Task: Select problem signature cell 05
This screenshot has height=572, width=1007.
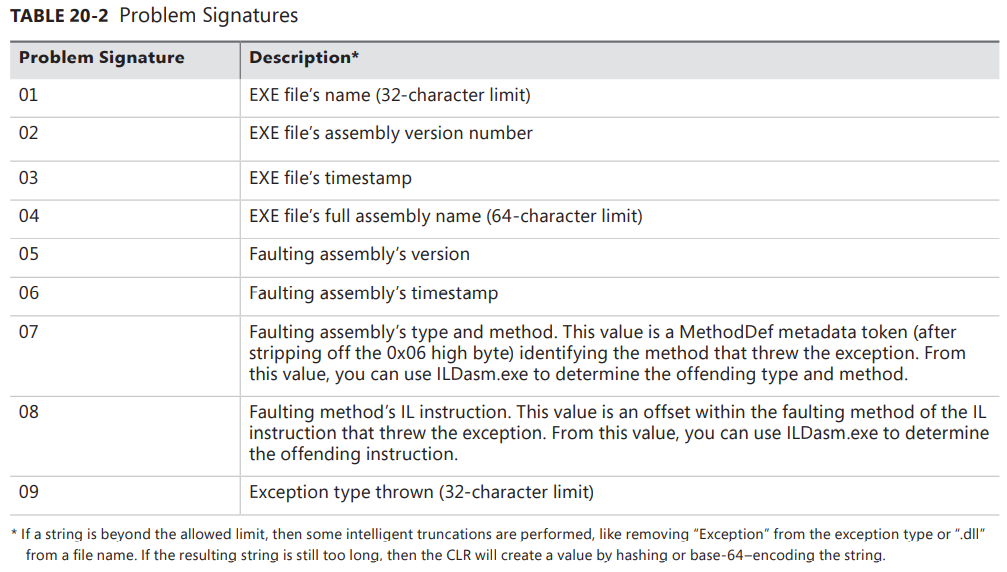Action: tap(29, 254)
